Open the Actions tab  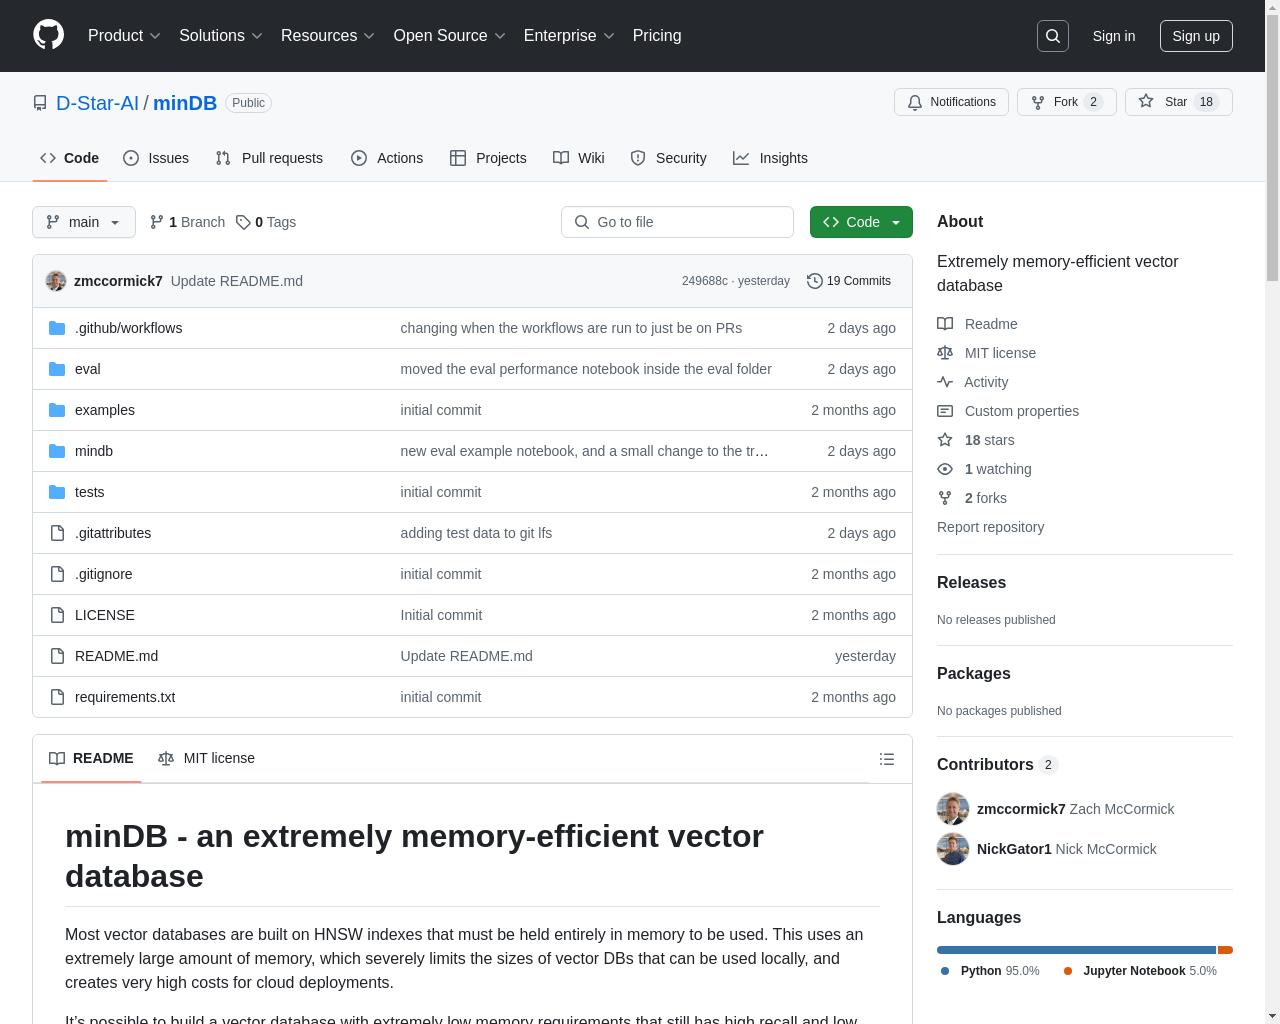(387, 158)
